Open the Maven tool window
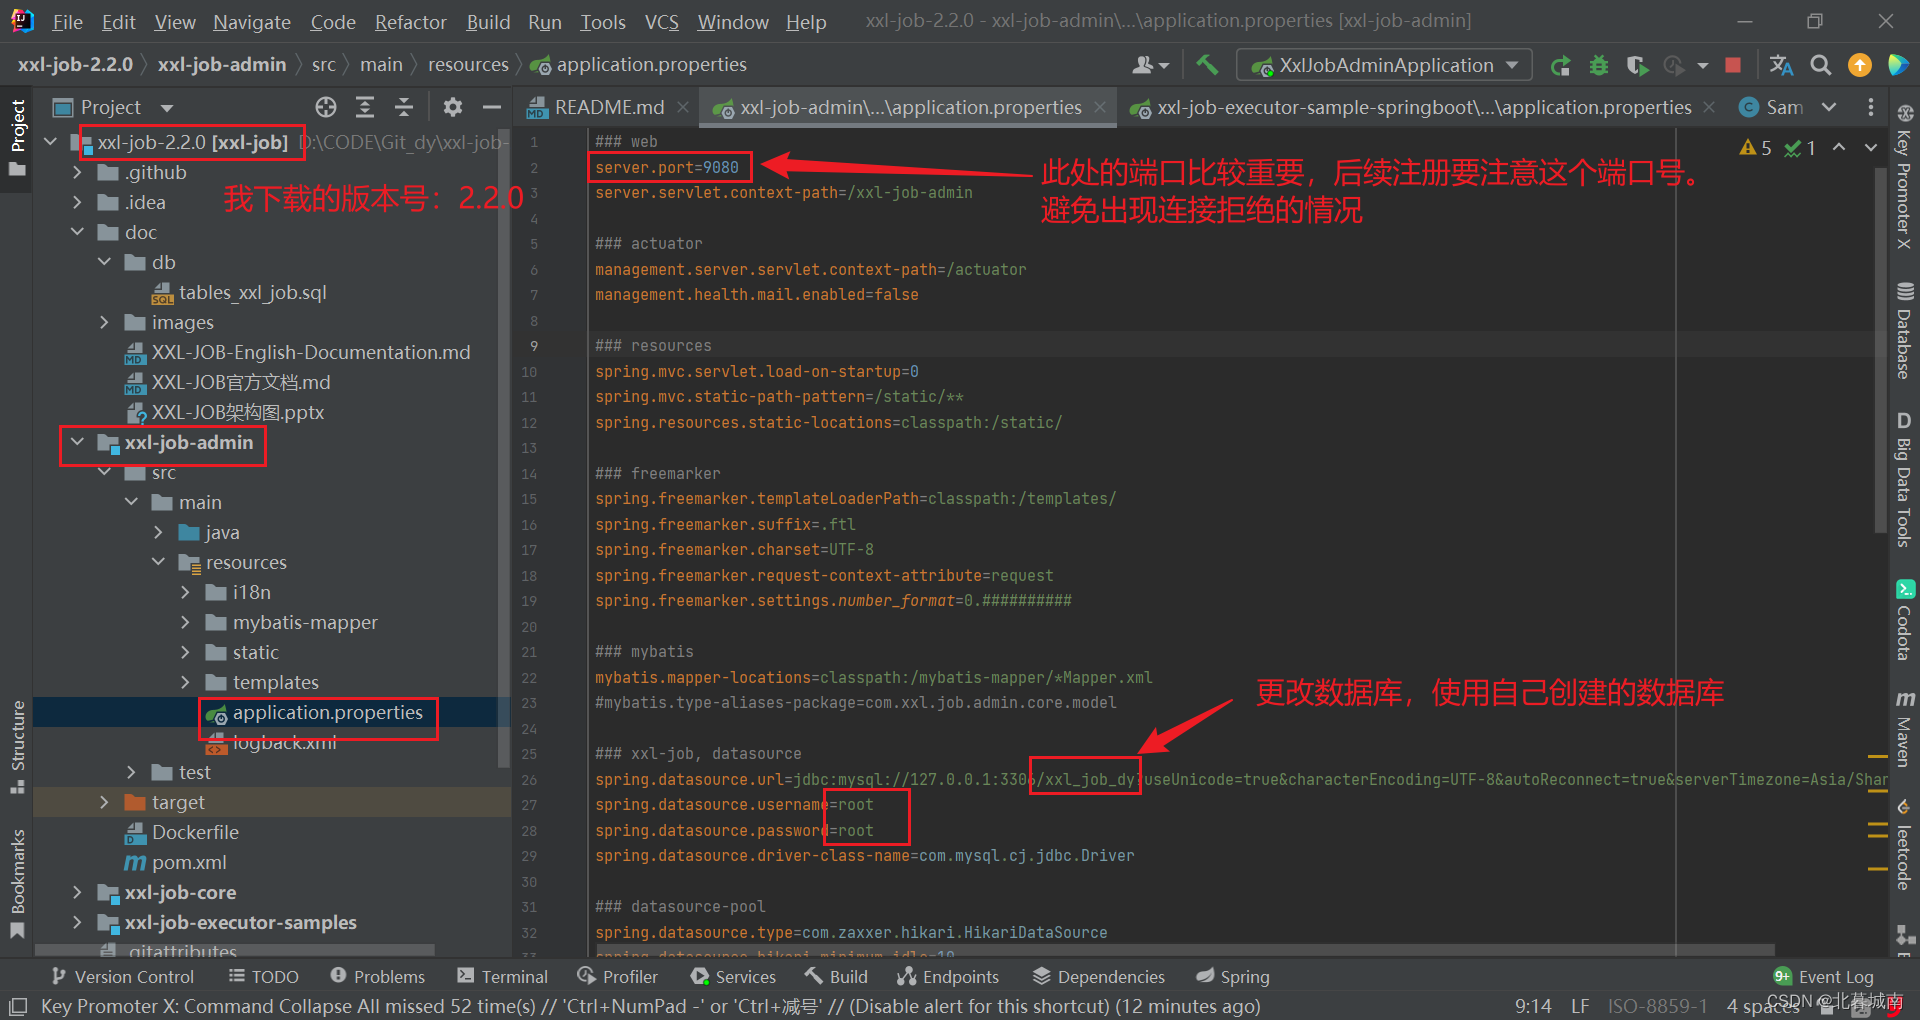The image size is (1920, 1020). pos(1904,728)
